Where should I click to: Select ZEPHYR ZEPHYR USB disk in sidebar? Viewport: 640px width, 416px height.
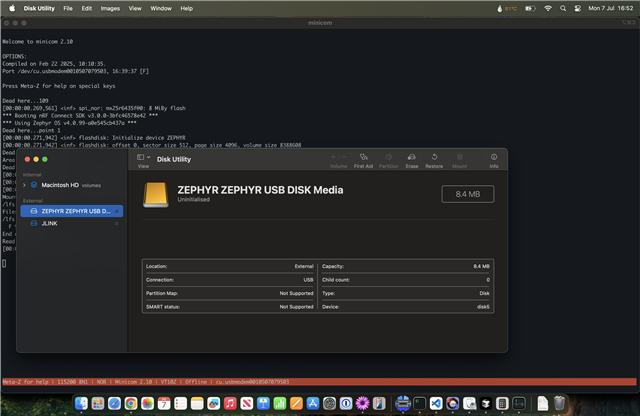pyautogui.click(x=72, y=211)
